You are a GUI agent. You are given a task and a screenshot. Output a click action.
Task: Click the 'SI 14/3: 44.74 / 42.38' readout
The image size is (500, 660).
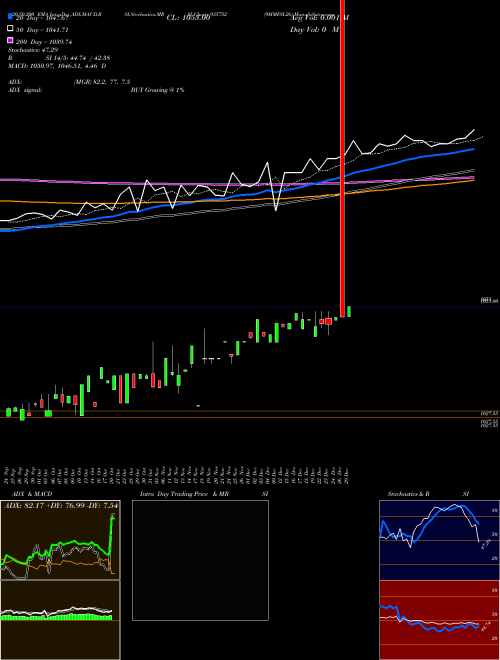(78, 58)
